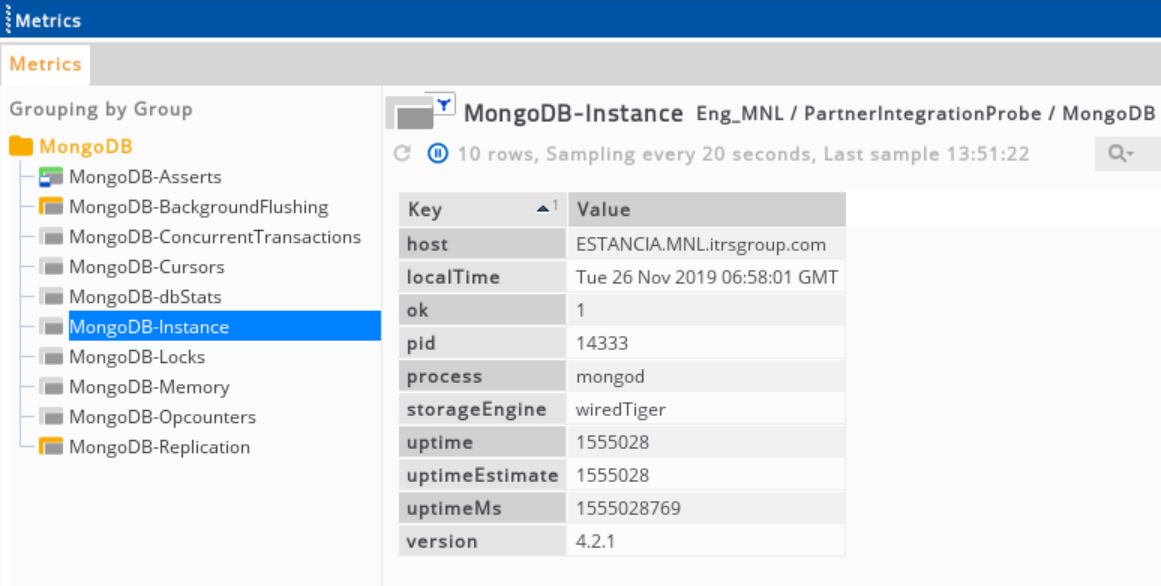Click the MongoDB-BackgroundFlushing orange icon

pos(50,208)
